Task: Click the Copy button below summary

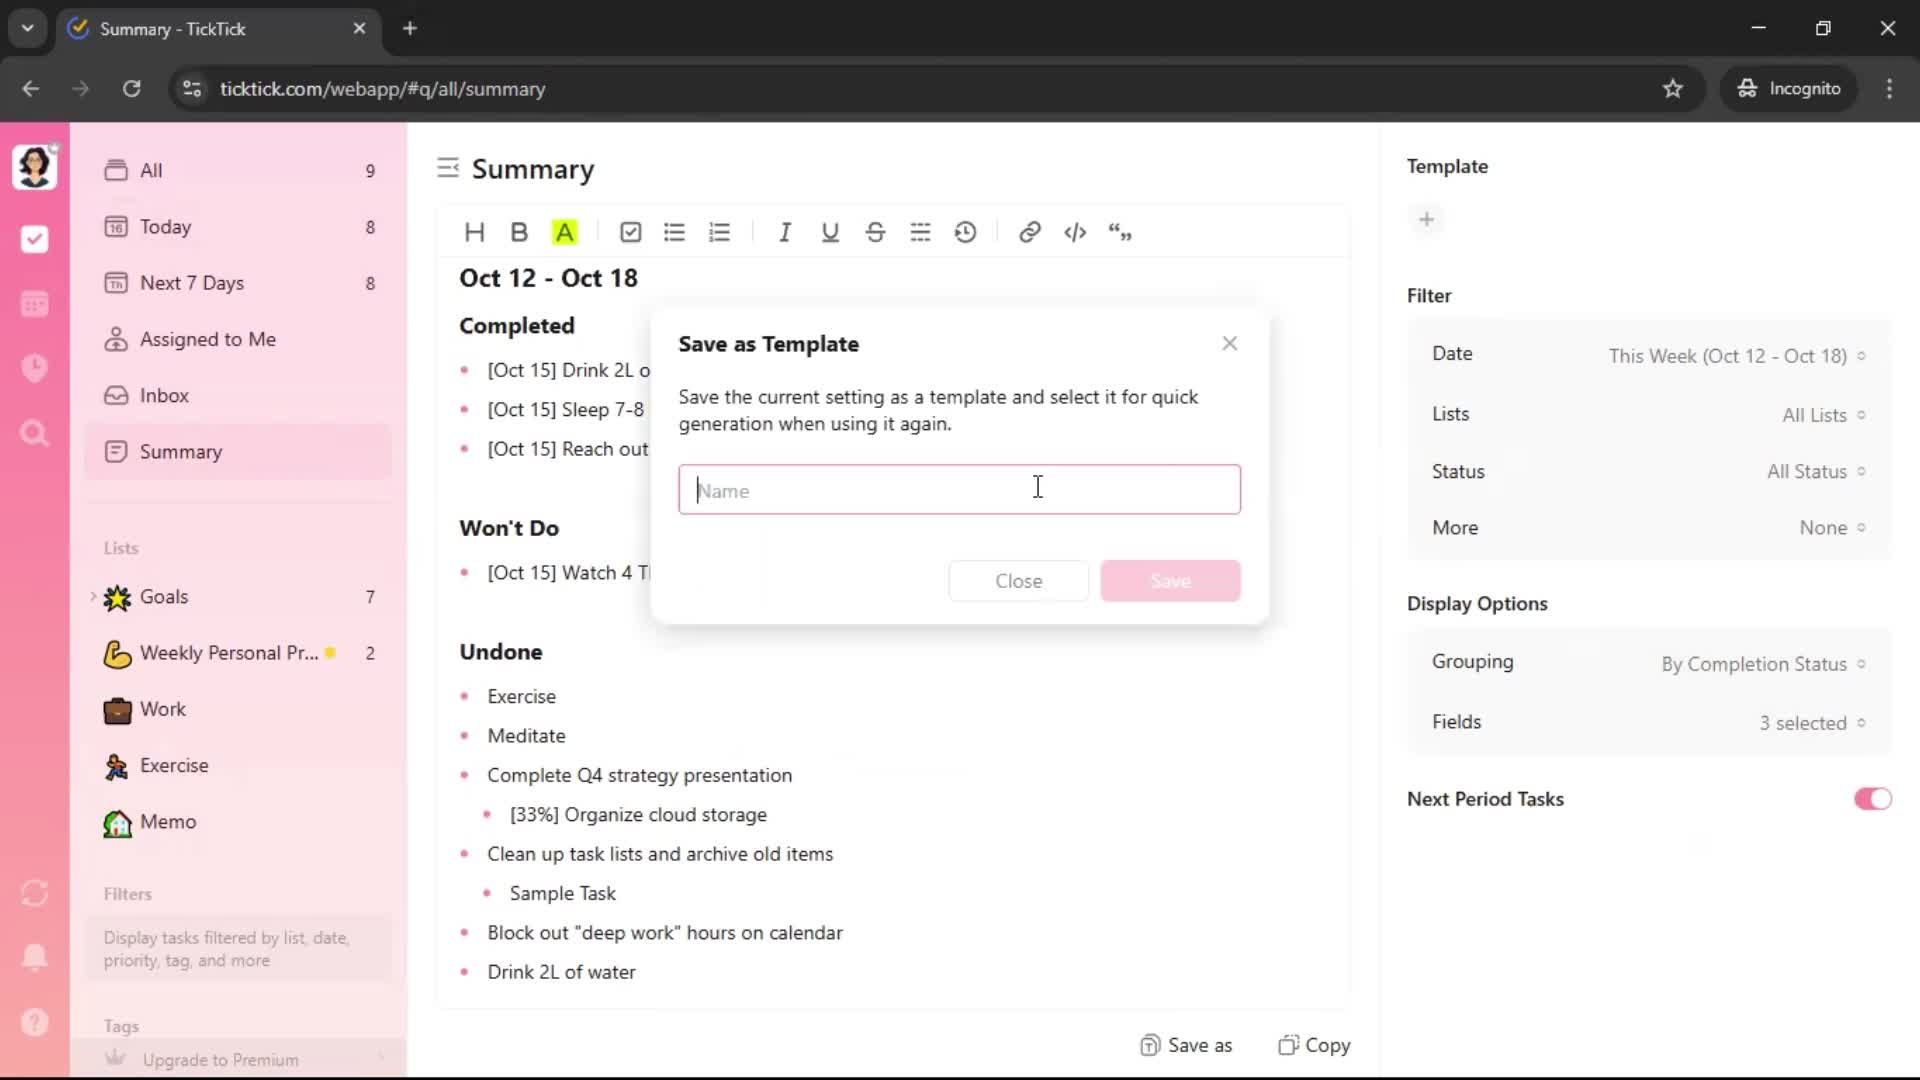Action: 1314,1045
